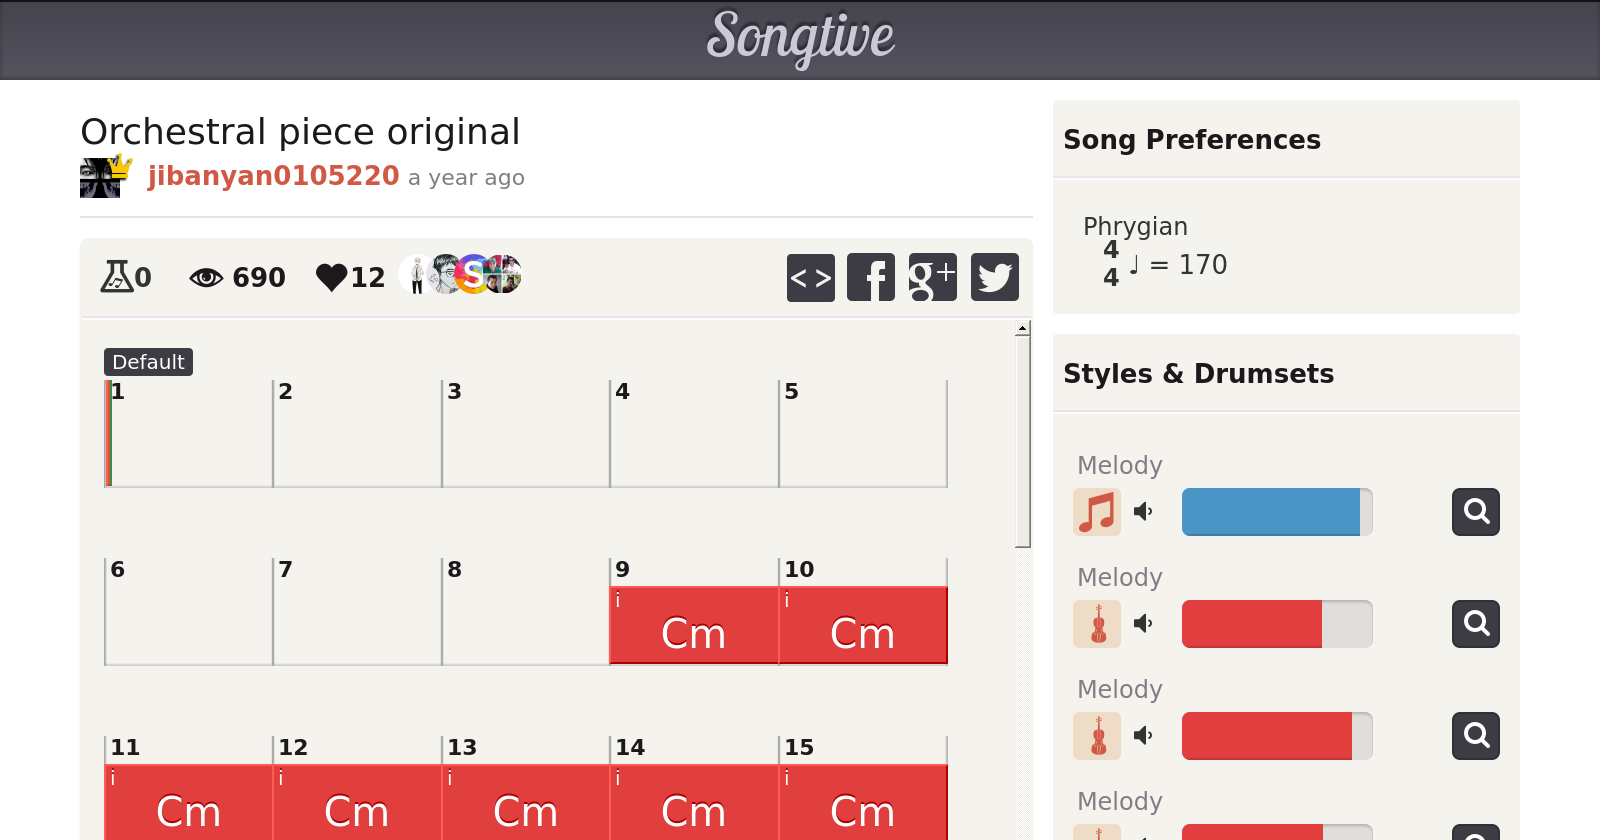Click the heart likes icon
The image size is (1600, 840).
click(331, 277)
